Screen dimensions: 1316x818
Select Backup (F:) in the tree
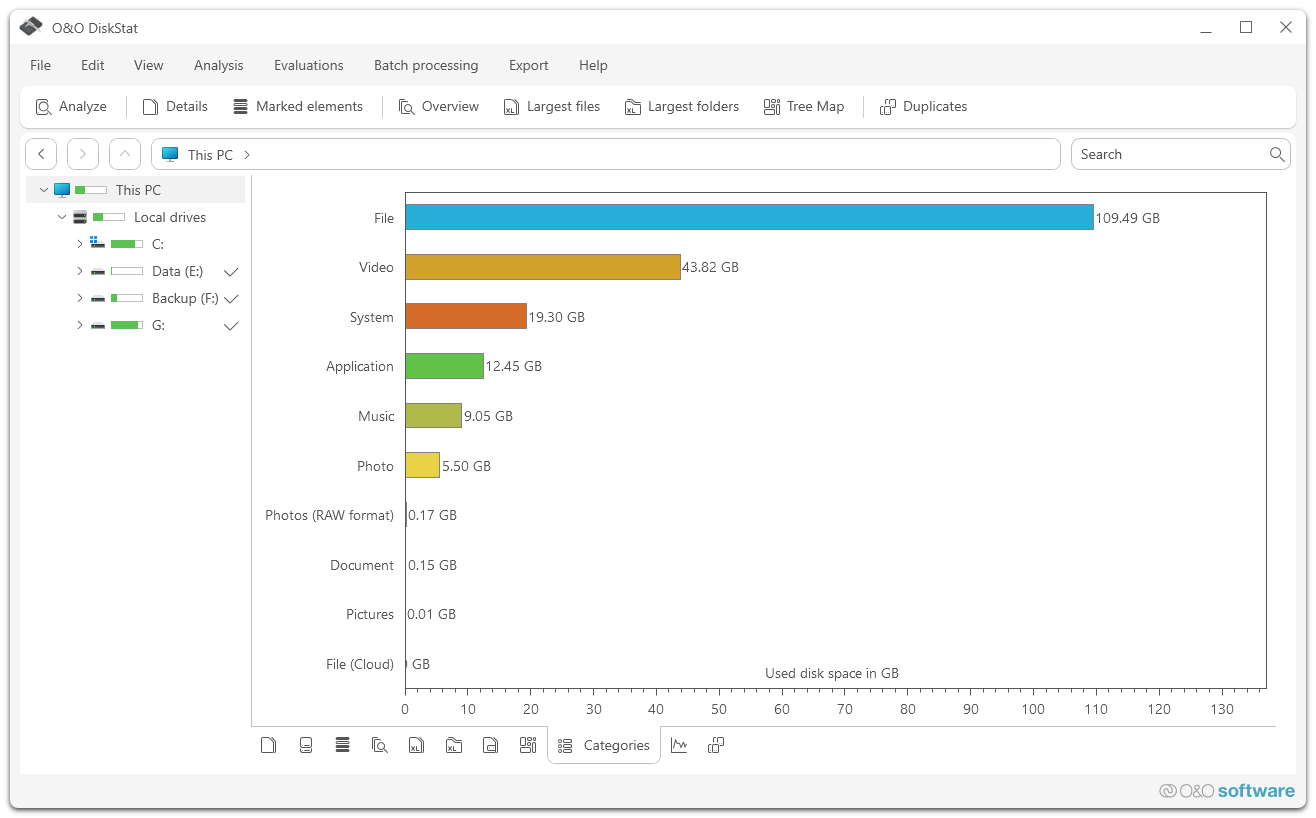[x=185, y=298]
